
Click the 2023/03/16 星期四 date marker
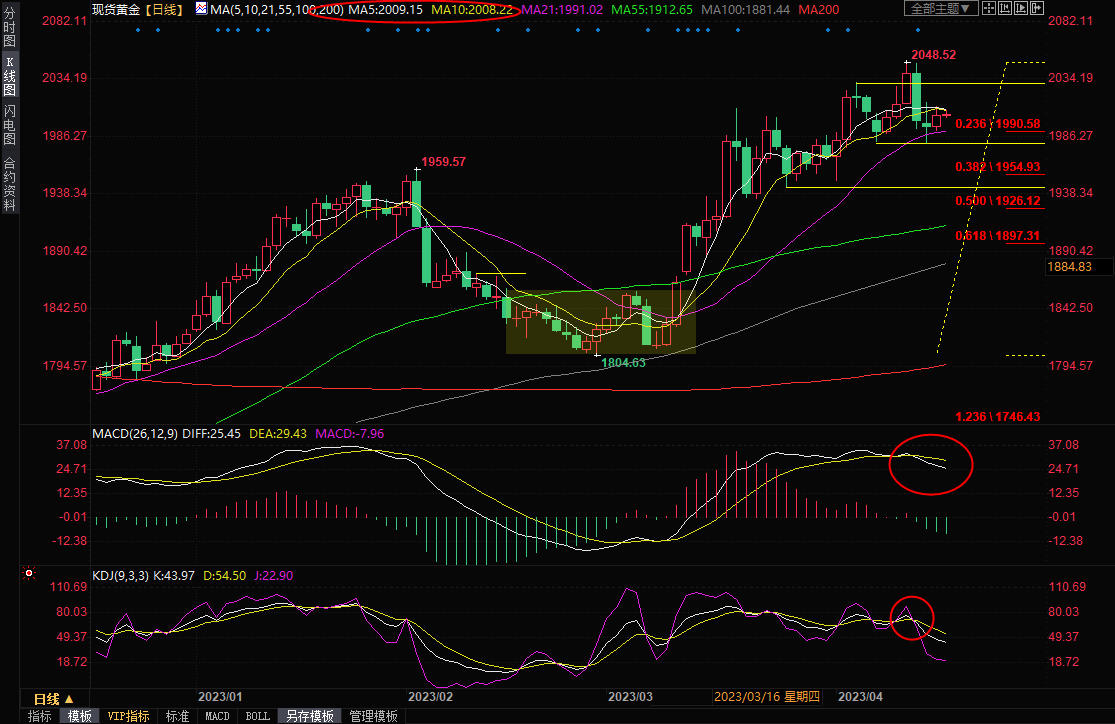tap(766, 696)
